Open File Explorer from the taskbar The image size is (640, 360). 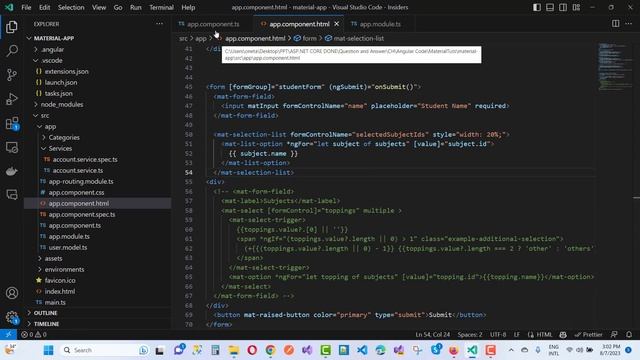coord(233,350)
